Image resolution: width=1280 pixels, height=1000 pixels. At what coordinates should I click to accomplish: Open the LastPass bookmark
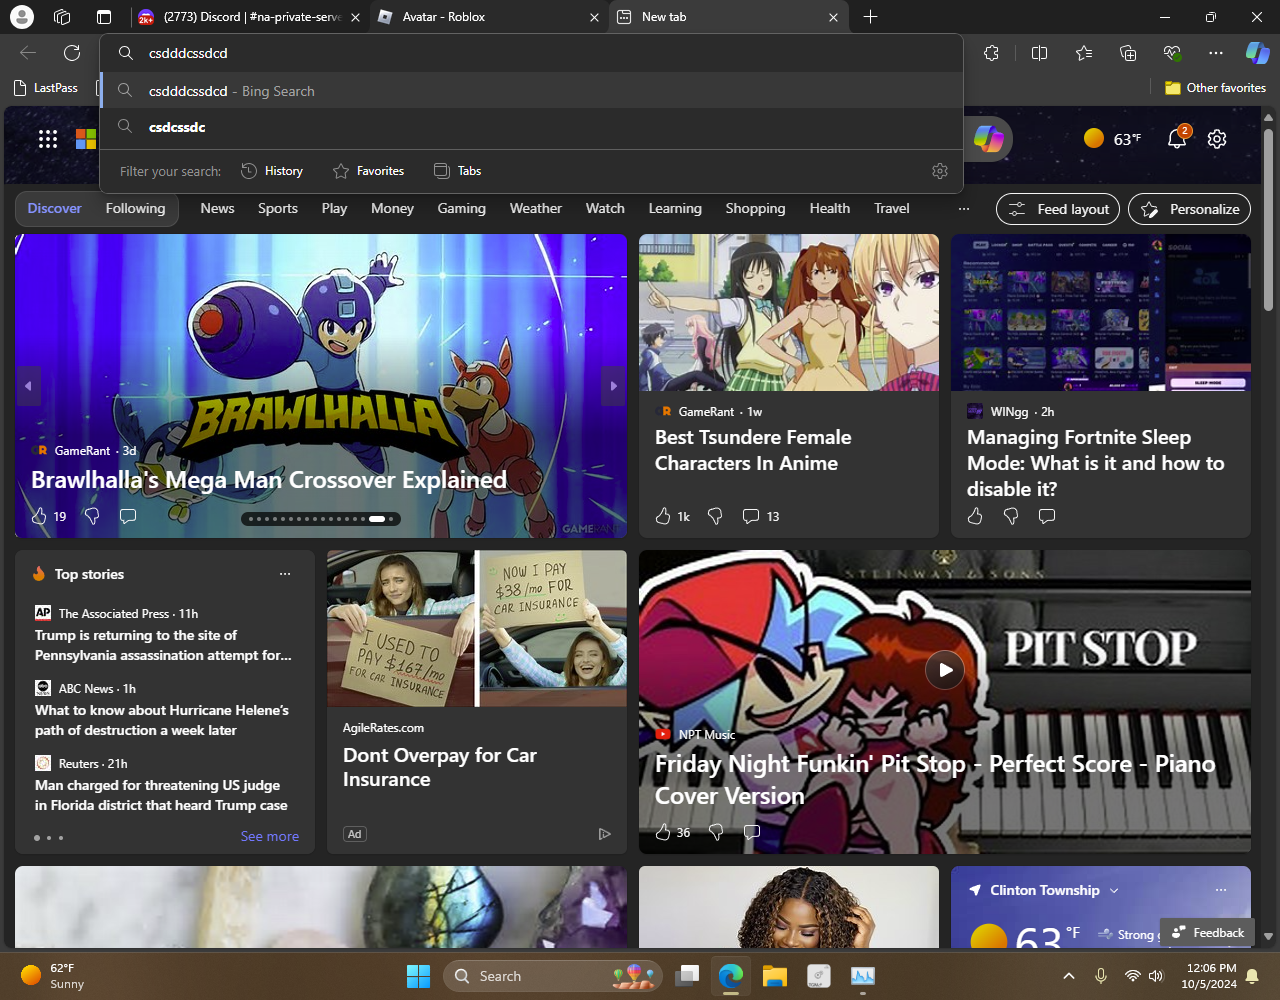[46, 88]
